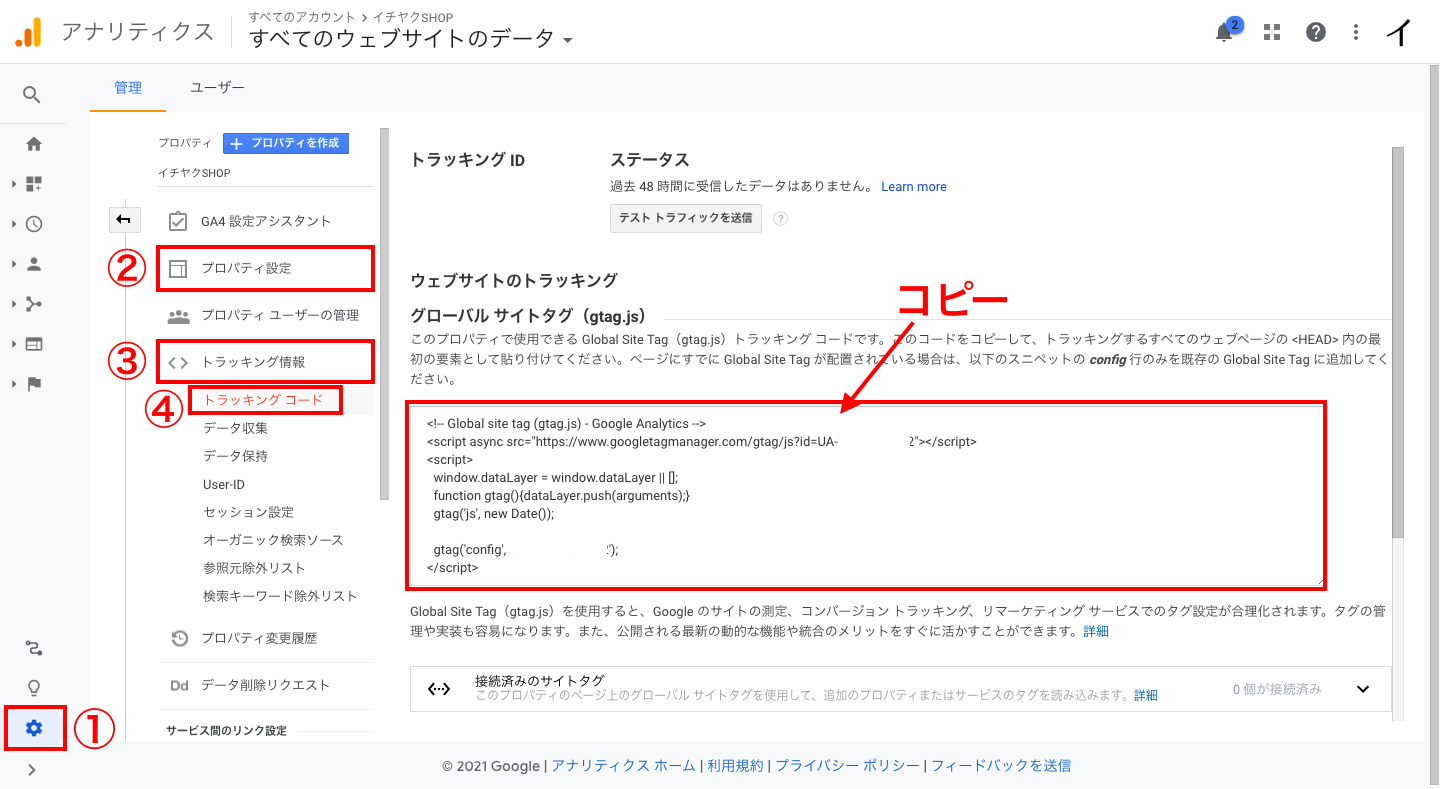
Task: Click the Analytics logo
Action: (29, 32)
